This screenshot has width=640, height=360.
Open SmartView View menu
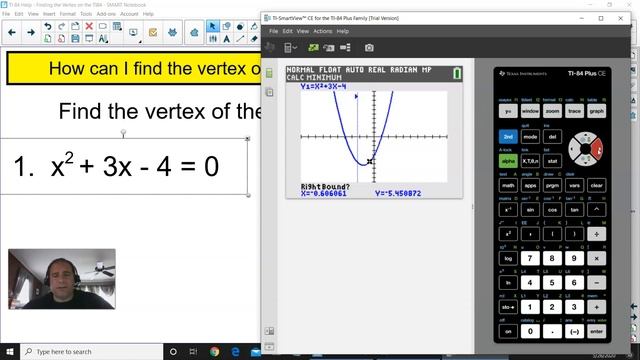coord(302,31)
